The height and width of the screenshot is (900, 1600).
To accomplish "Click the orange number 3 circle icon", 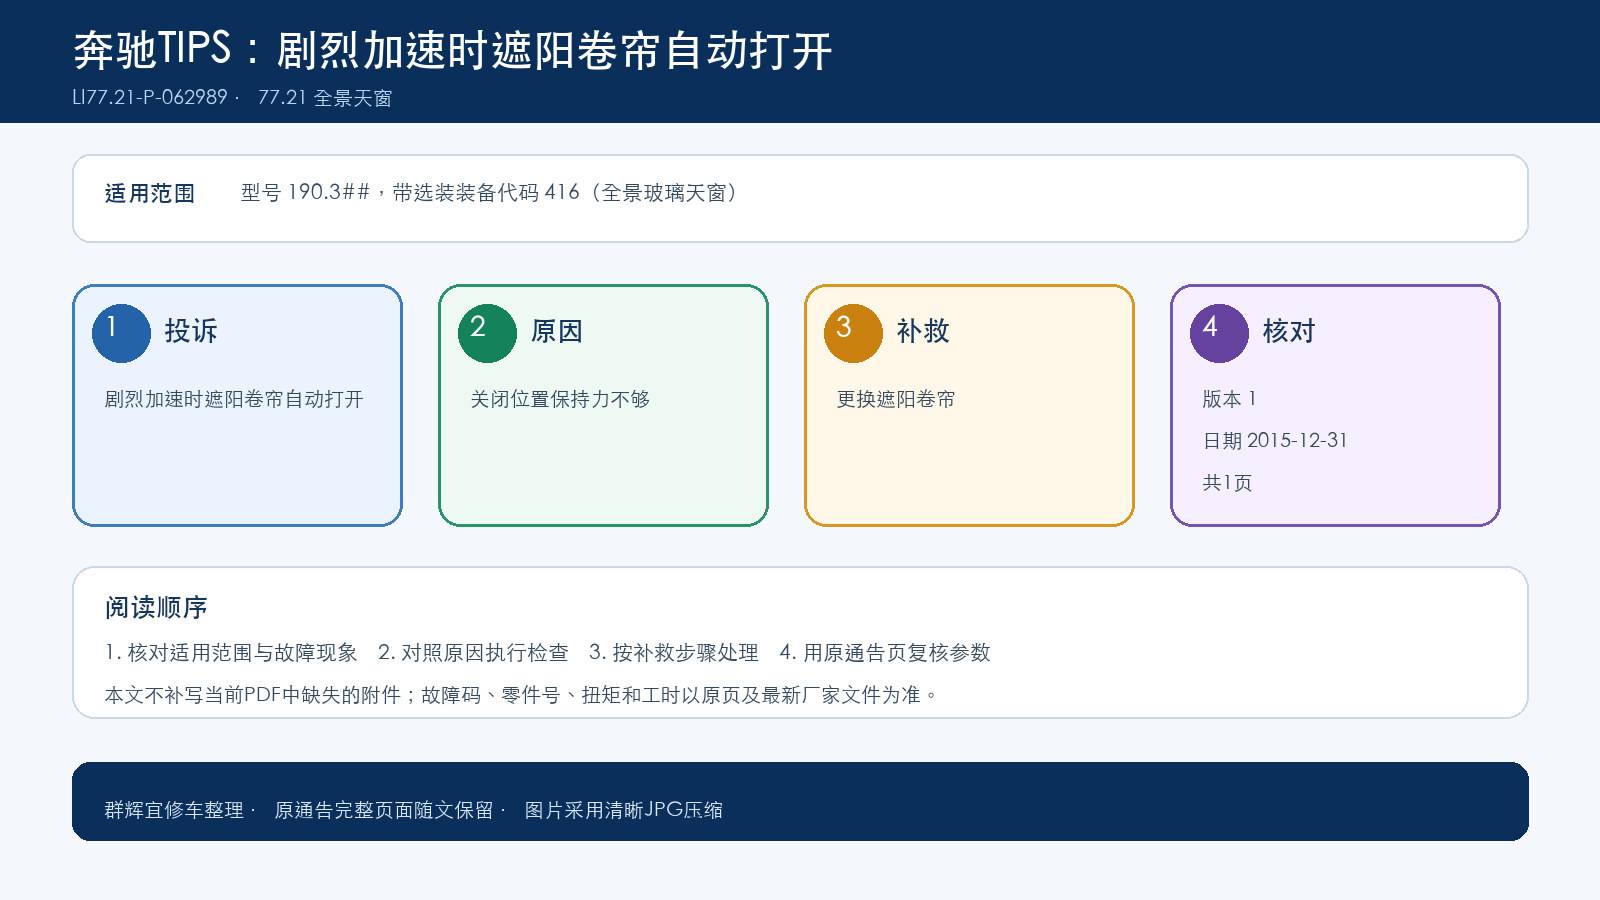I will click(853, 333).
